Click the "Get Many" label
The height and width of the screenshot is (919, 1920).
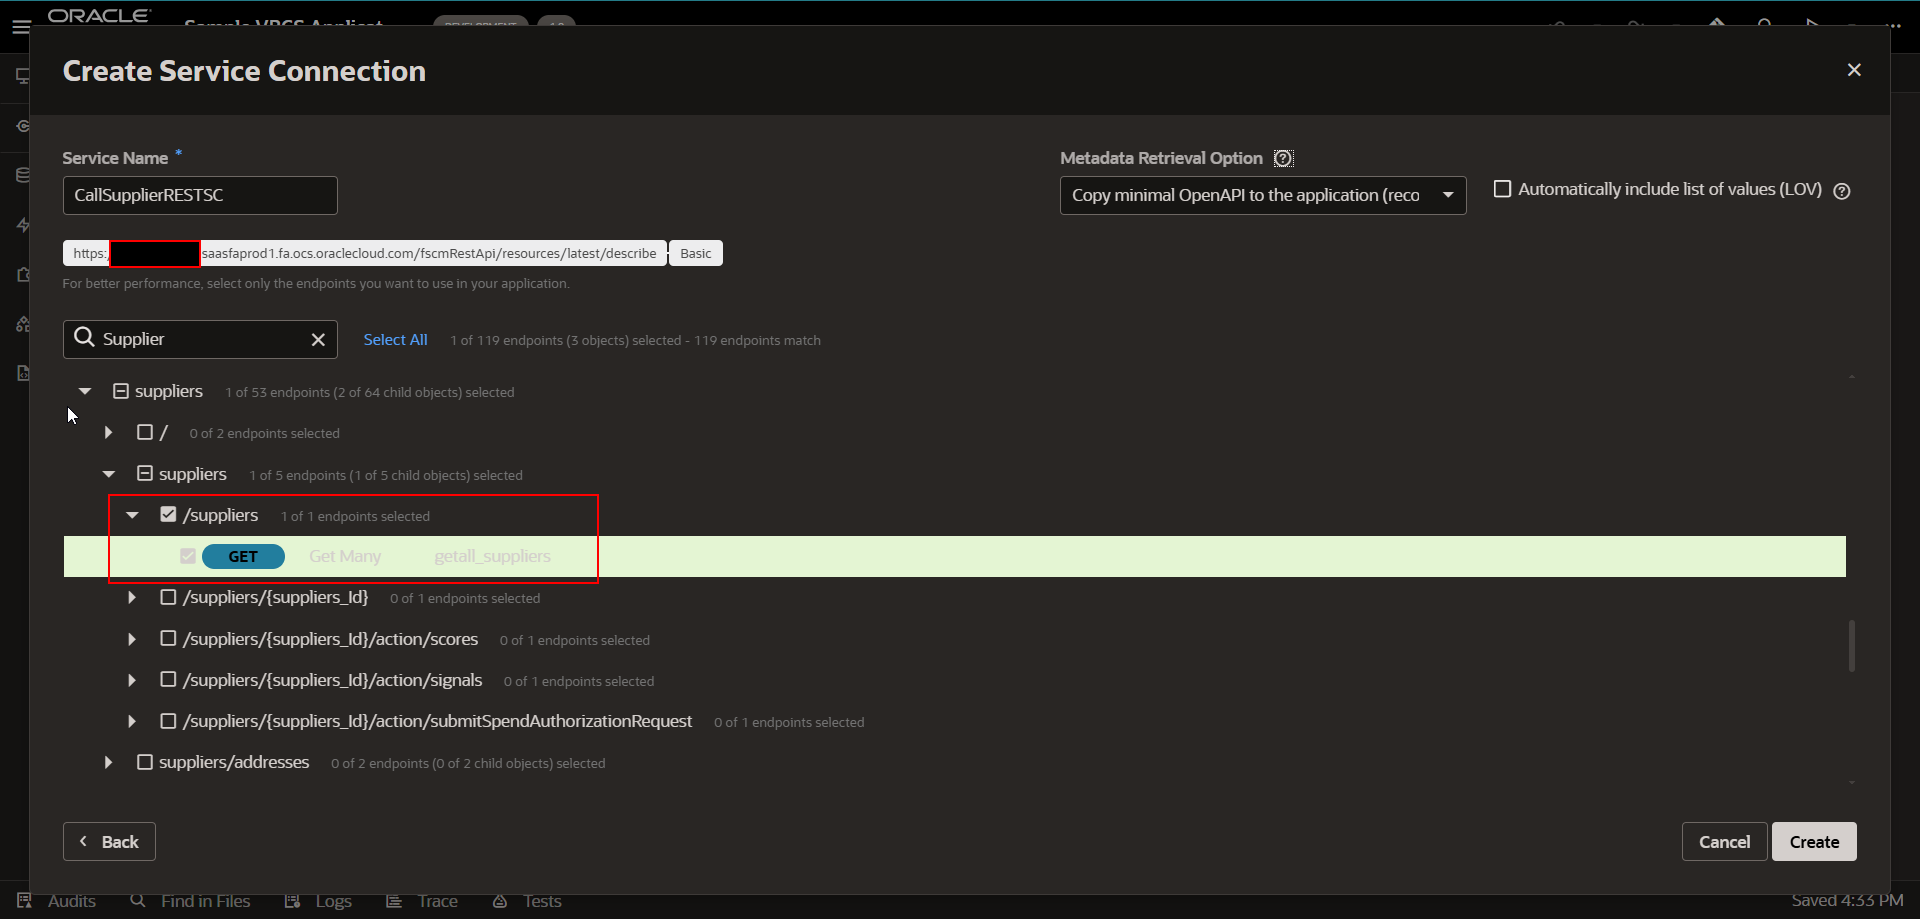coord(345,556)
